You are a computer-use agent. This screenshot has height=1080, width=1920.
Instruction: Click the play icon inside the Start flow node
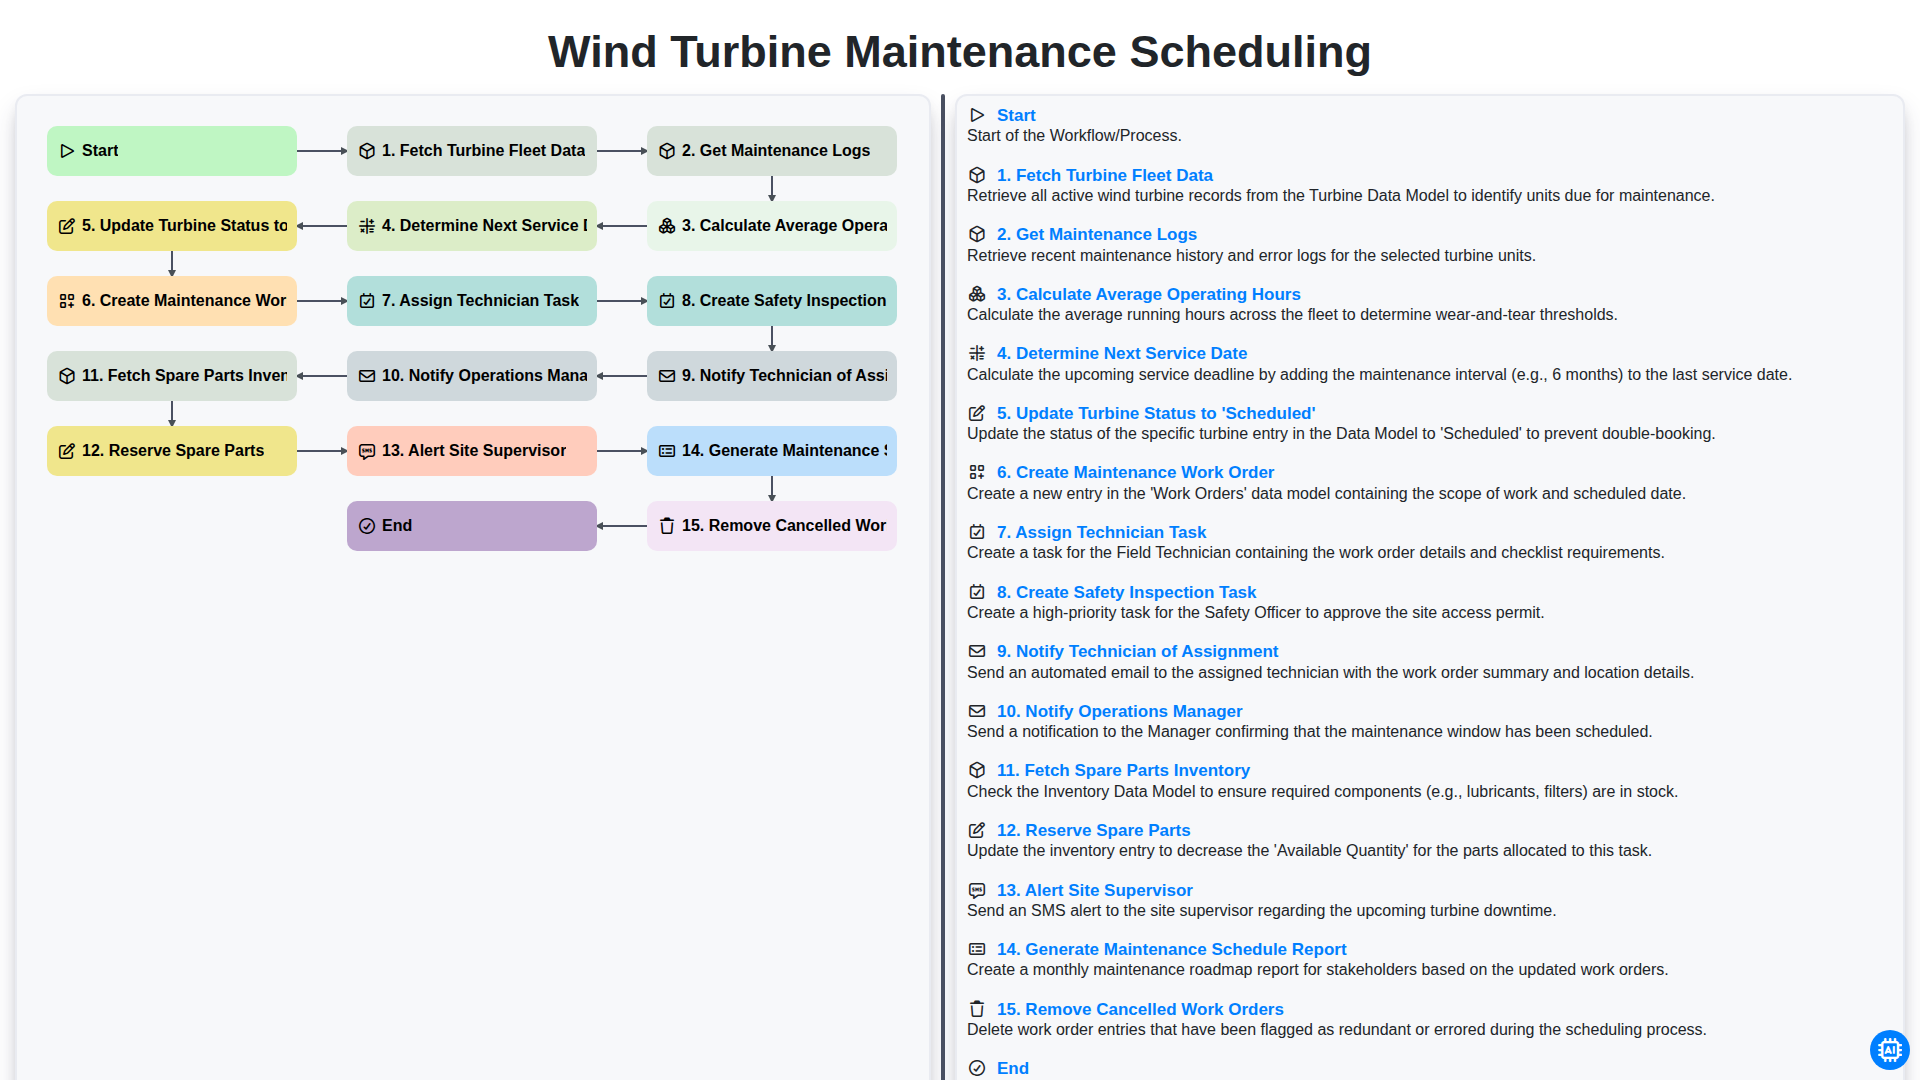pyautogui.click(x=67, y=151)
